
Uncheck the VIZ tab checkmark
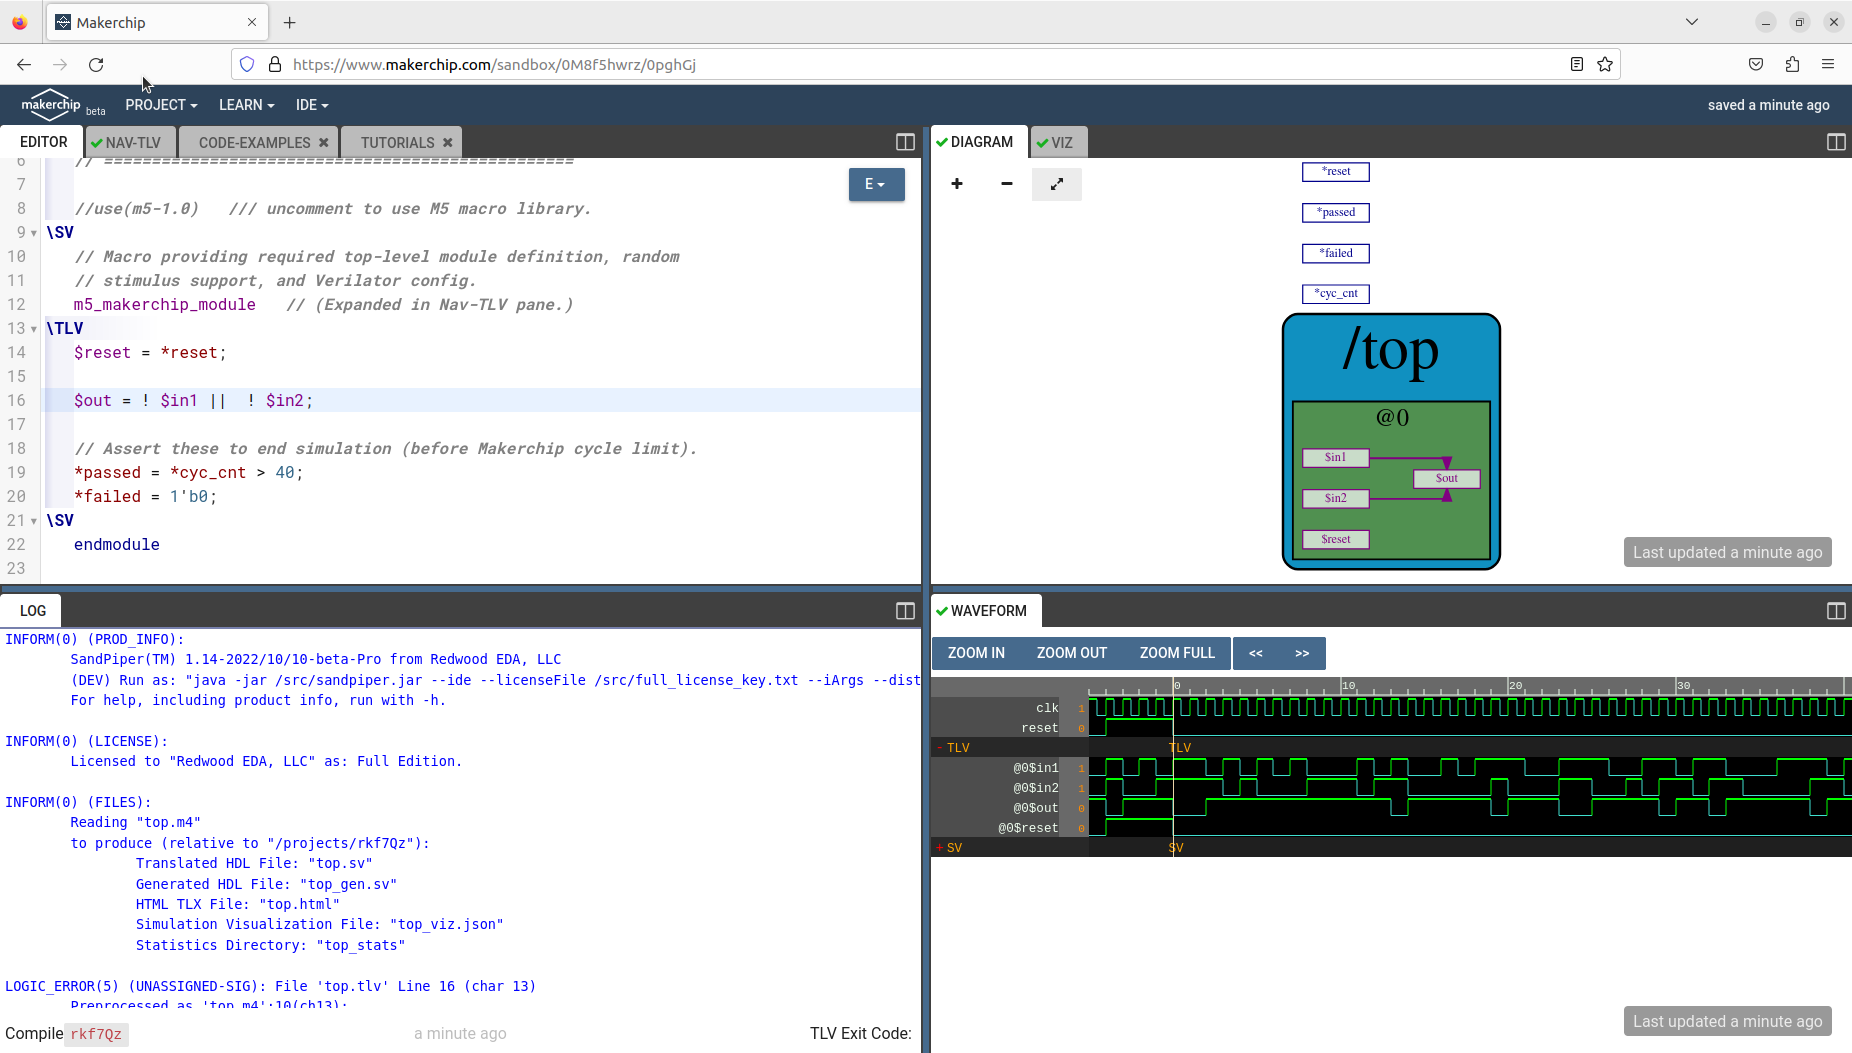[1043, 142]
